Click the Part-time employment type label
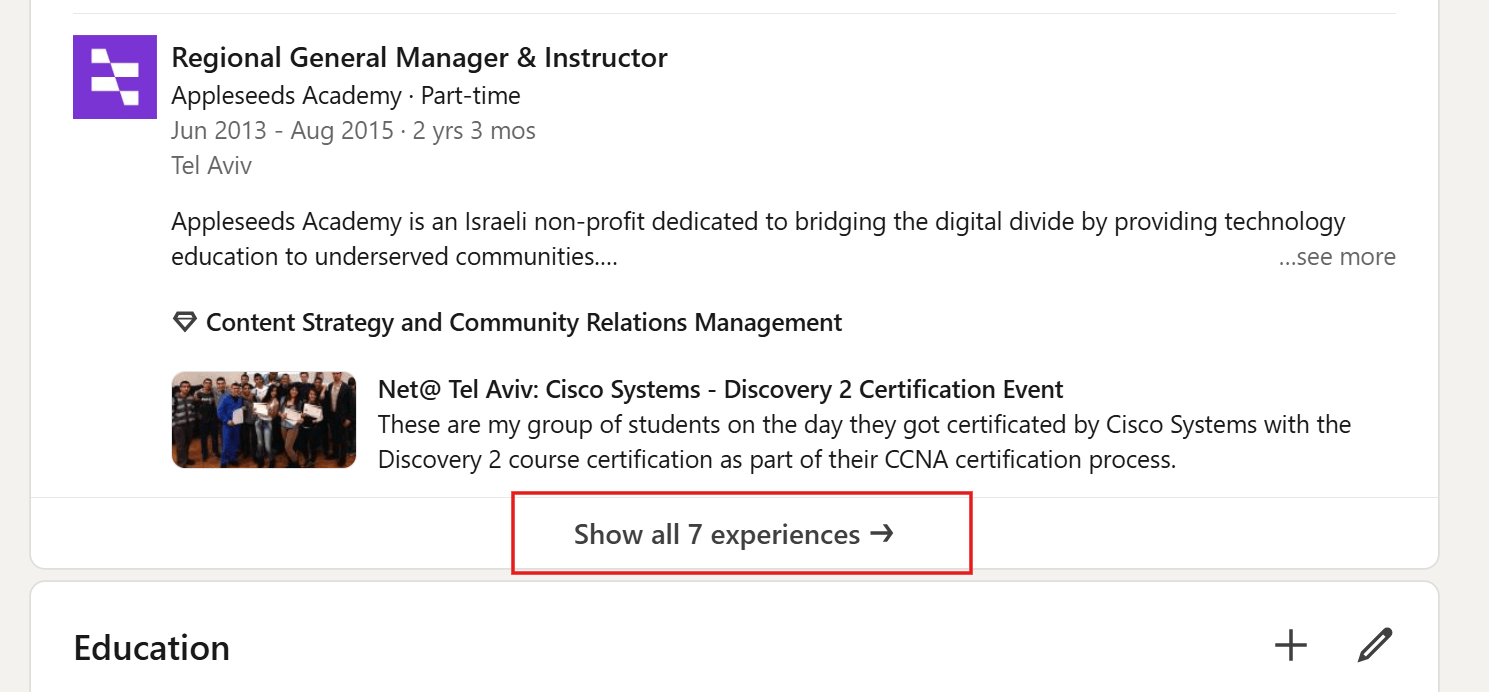This screenshot has width=1489, height=692. point(471,96)
